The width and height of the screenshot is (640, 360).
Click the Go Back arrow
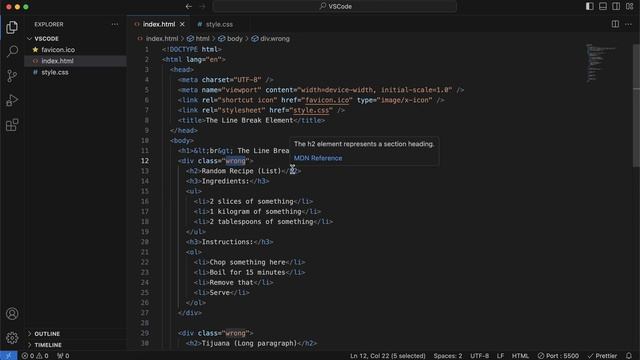click(x=189, y=6)
